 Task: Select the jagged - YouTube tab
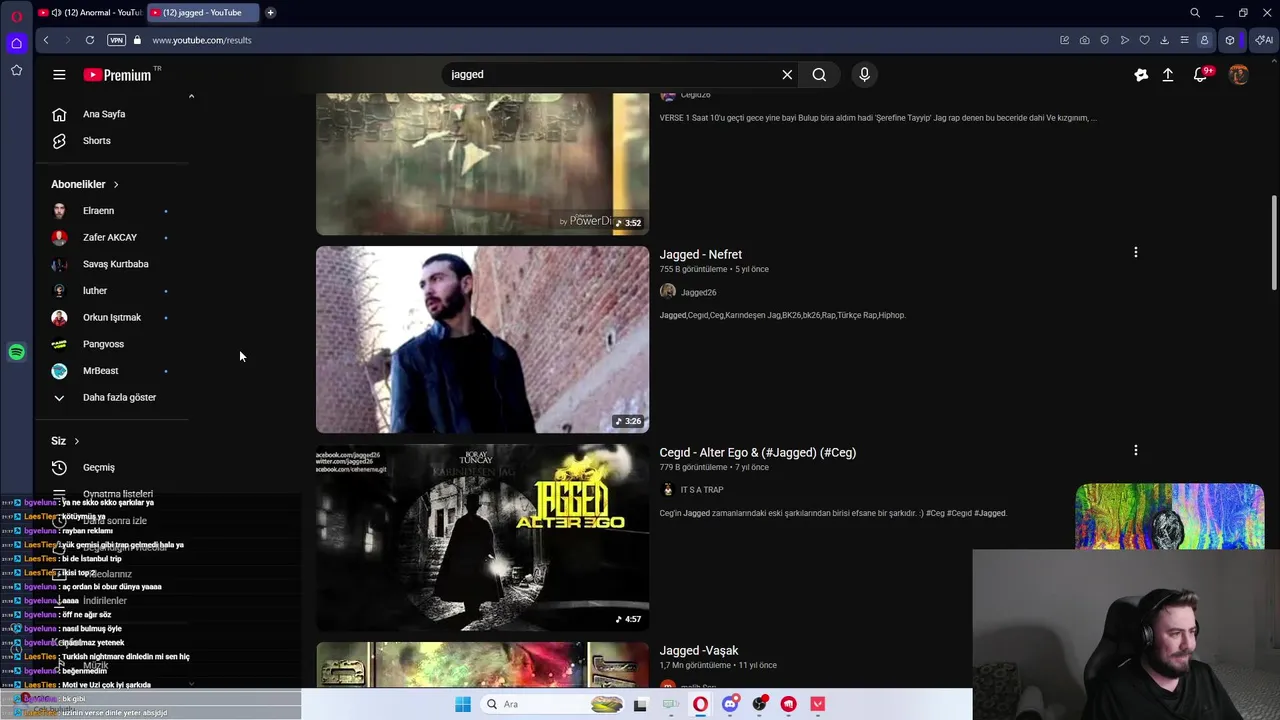click(203, 13)
